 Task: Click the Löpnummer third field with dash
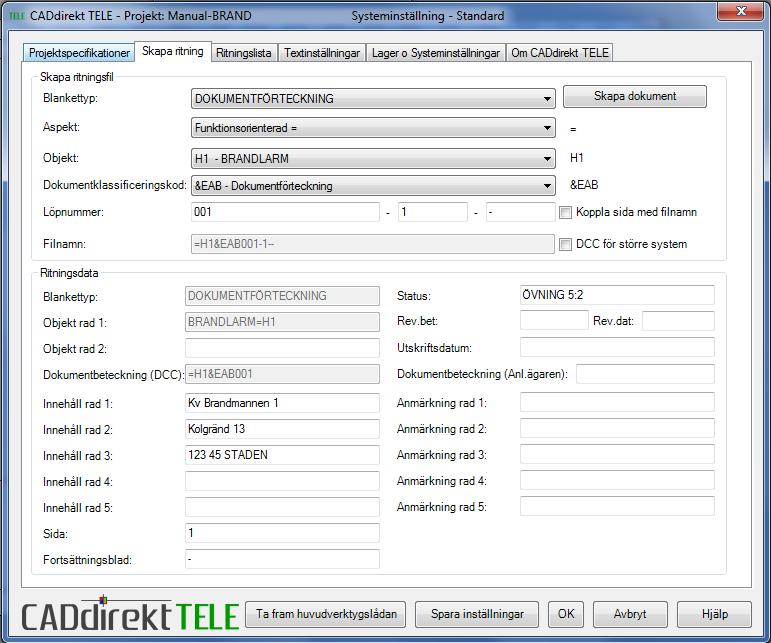521,212
